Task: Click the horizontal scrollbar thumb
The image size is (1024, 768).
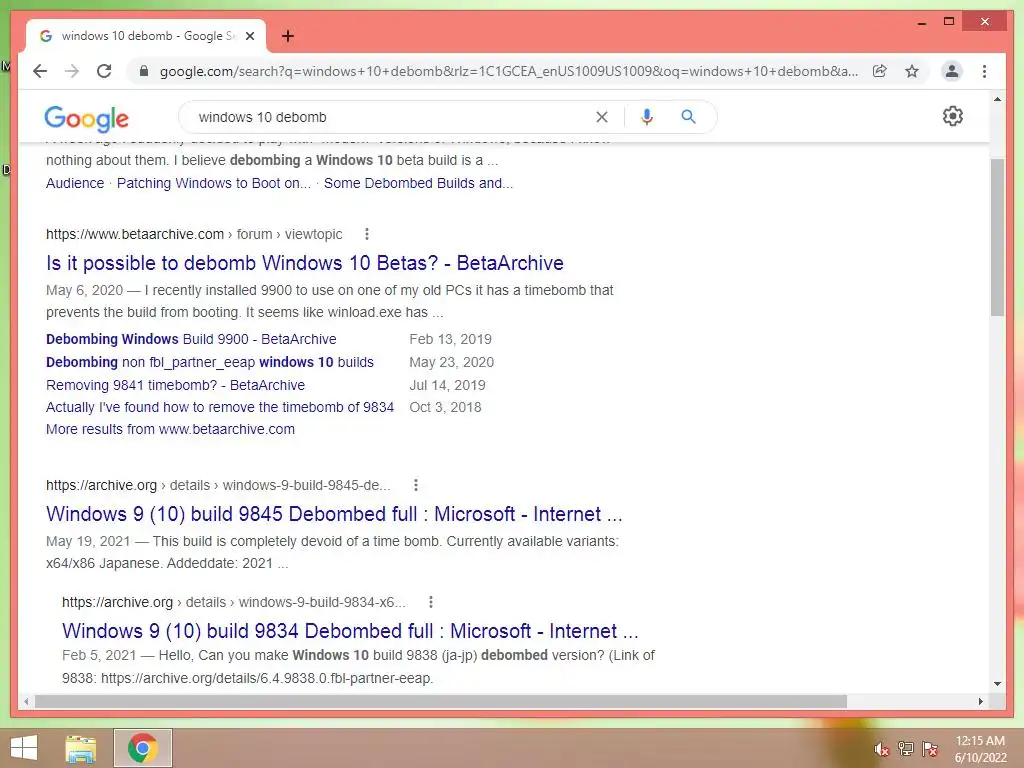Action: coord(441,701)
